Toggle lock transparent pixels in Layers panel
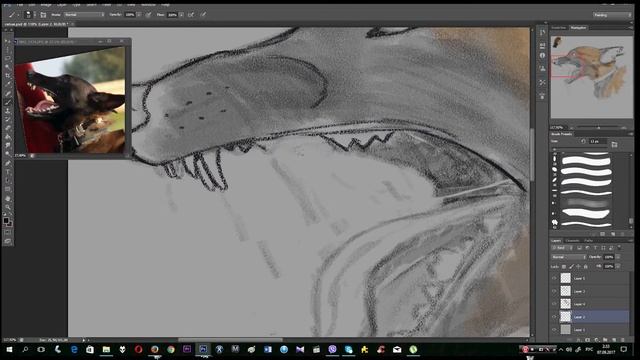 (564, 267)
